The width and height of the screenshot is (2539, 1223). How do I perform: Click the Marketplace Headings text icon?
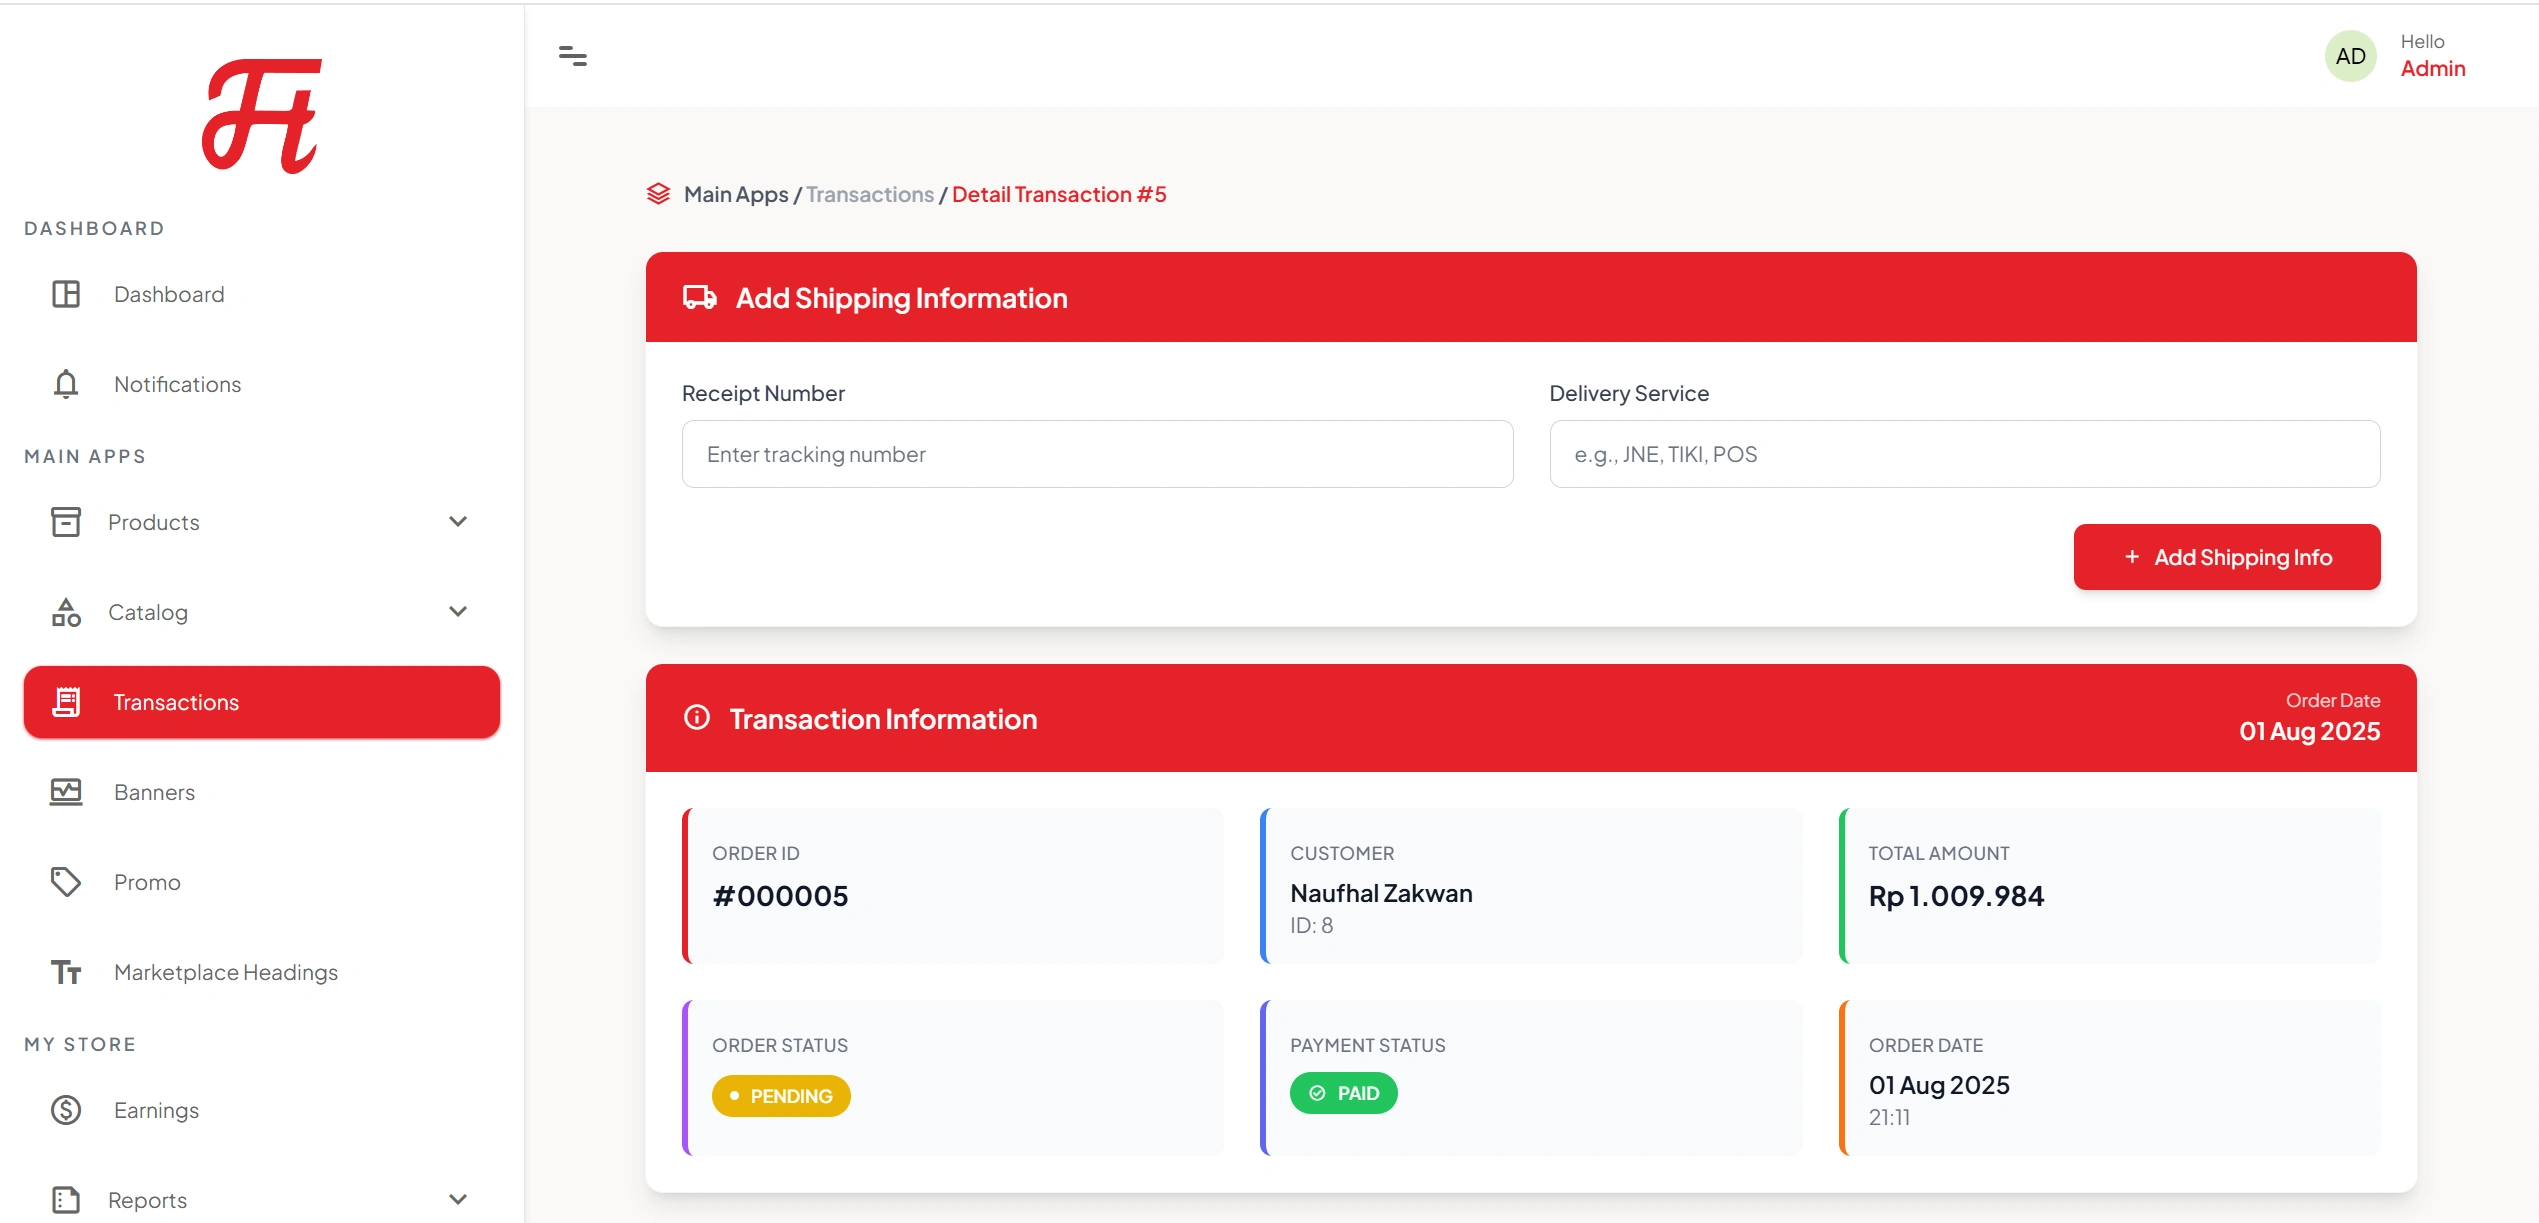tap(65, 971)
